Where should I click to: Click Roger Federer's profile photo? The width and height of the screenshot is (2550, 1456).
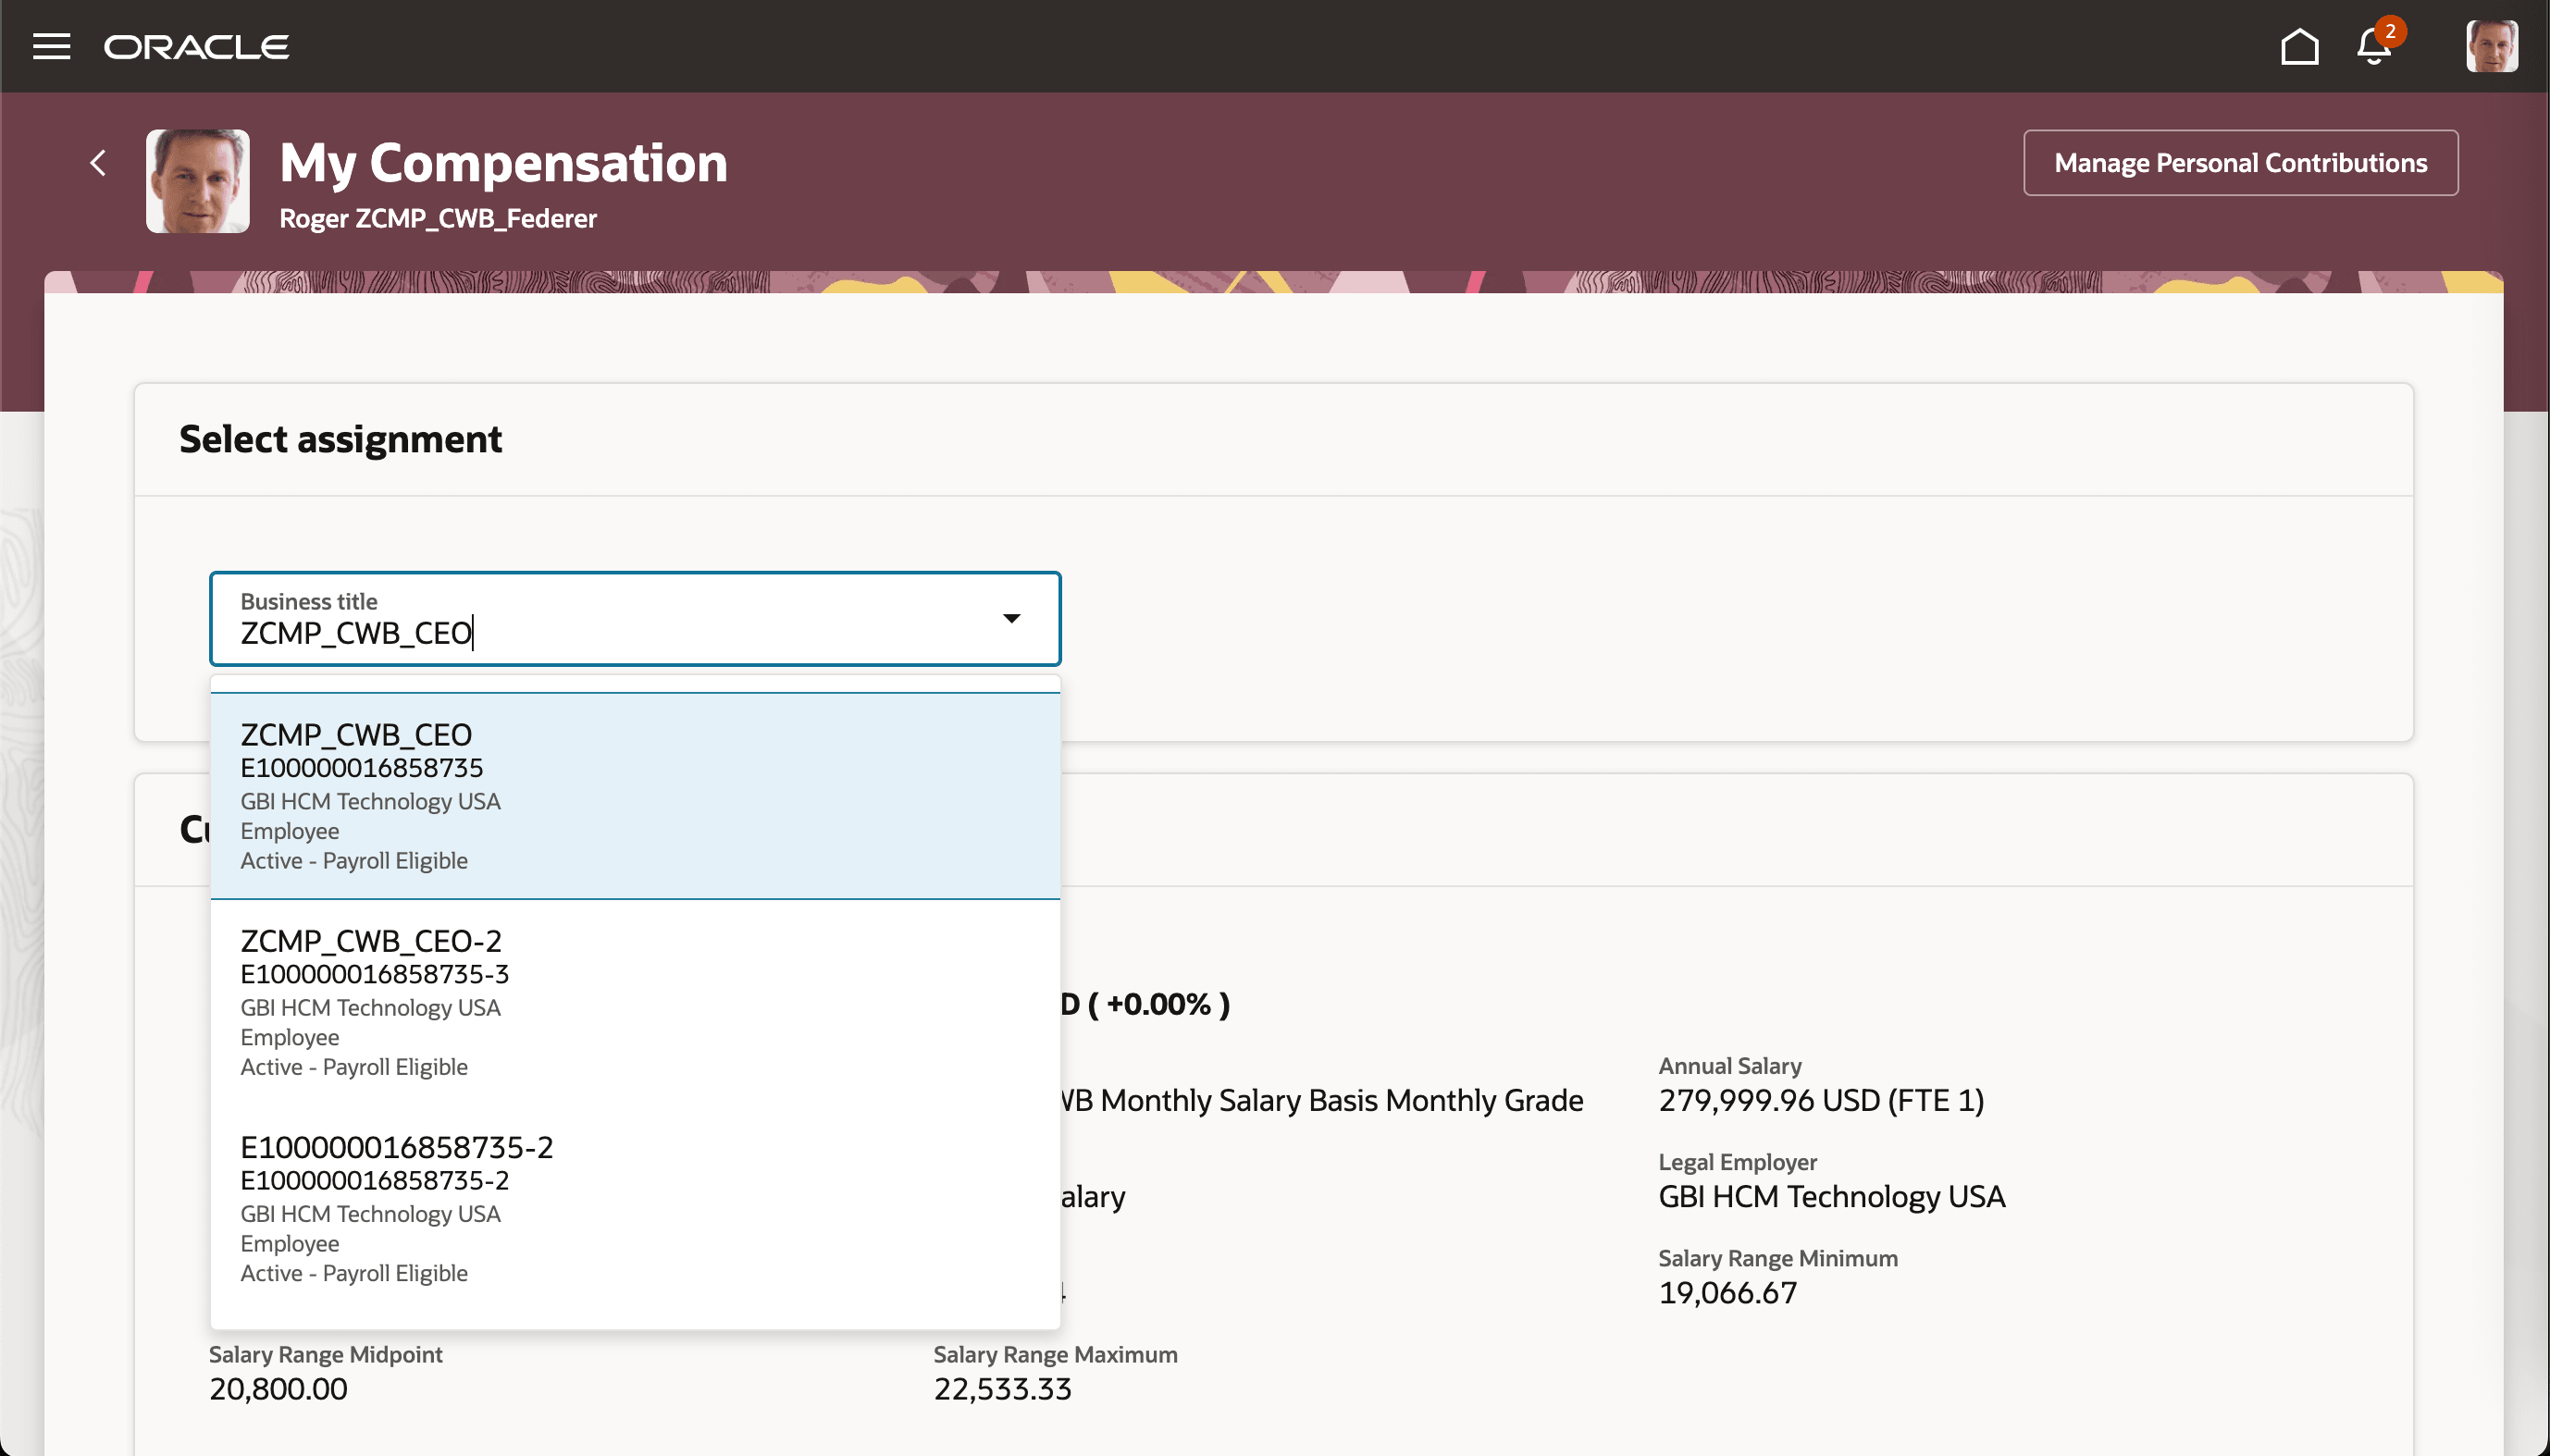click(197, 181)
